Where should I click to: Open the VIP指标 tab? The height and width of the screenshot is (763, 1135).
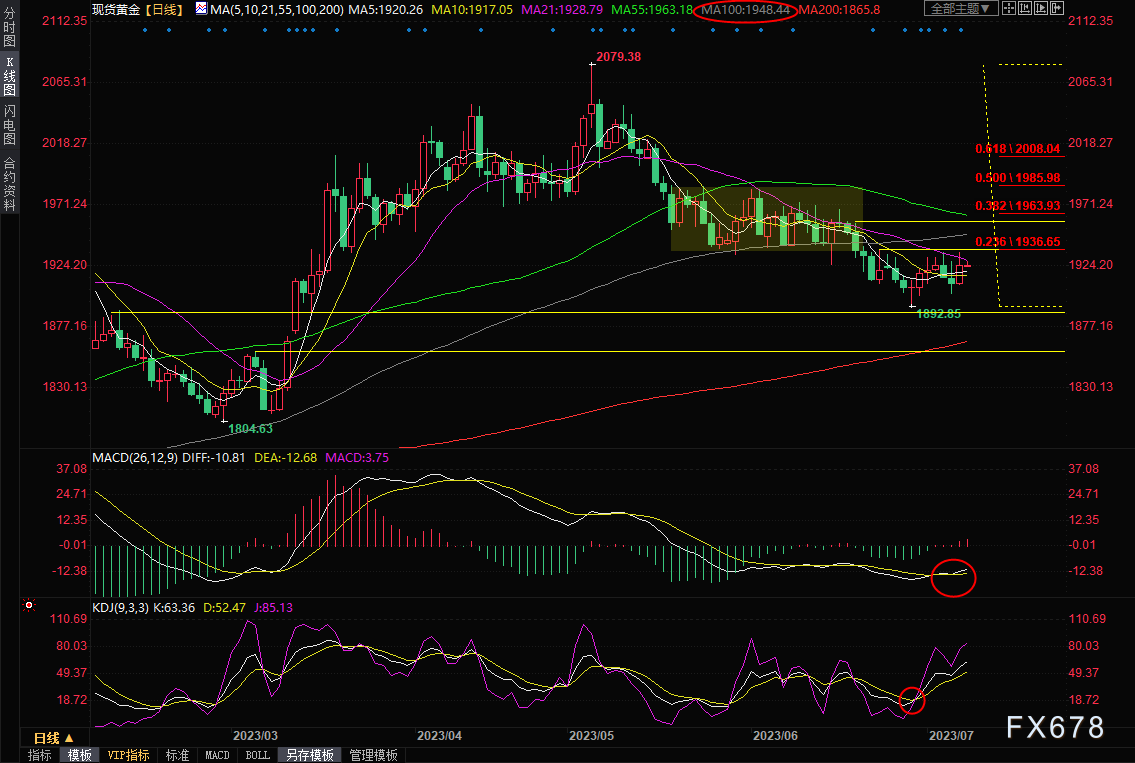128,755
